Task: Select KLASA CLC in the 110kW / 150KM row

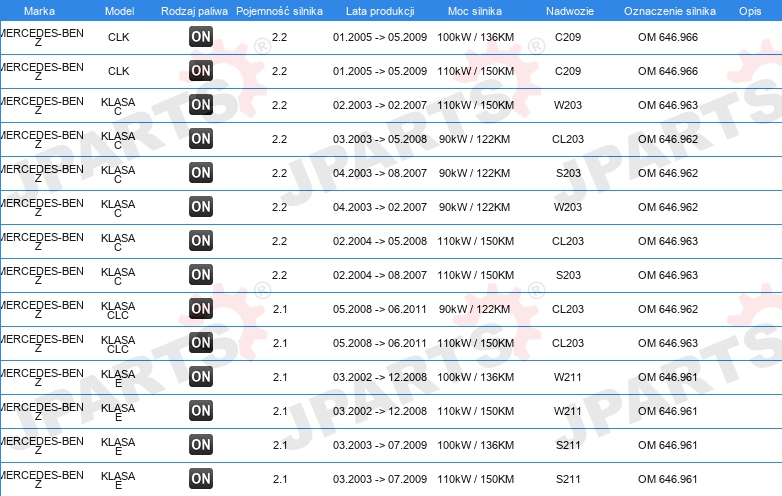Action: (118, 344)
